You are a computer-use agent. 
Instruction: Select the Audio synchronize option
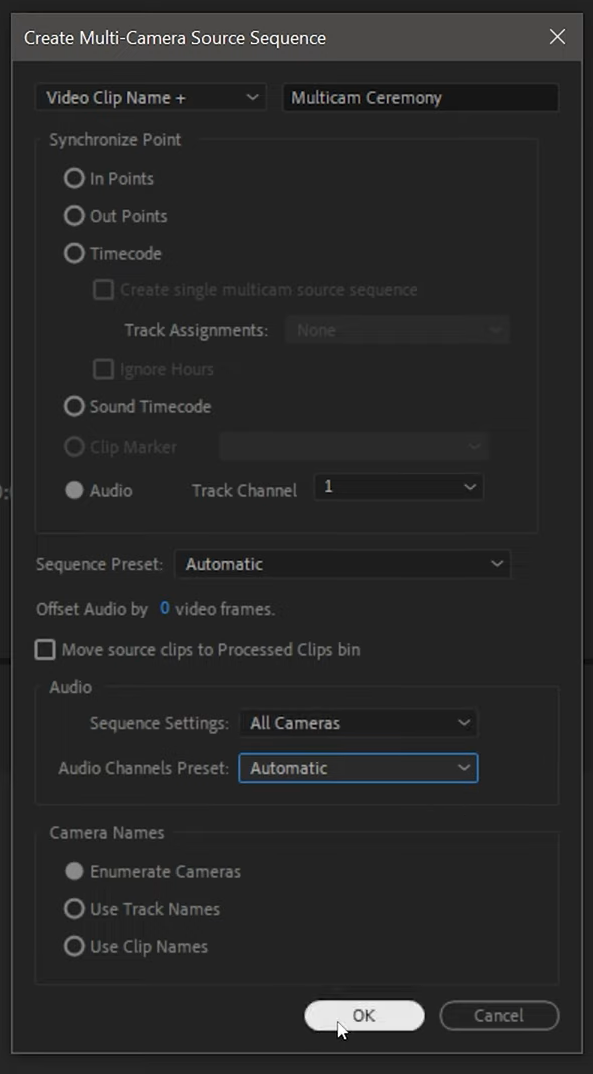click(74, 490)
